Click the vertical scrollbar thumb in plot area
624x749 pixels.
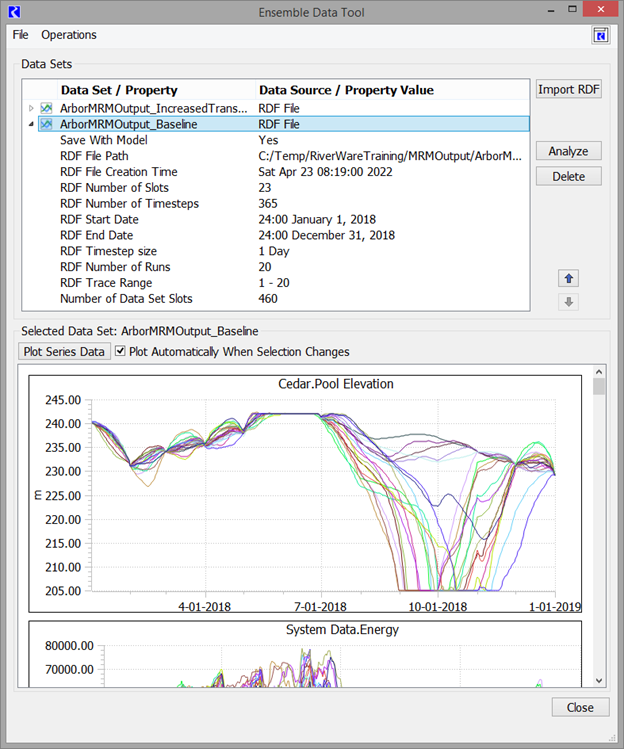[x=599, y=388]
